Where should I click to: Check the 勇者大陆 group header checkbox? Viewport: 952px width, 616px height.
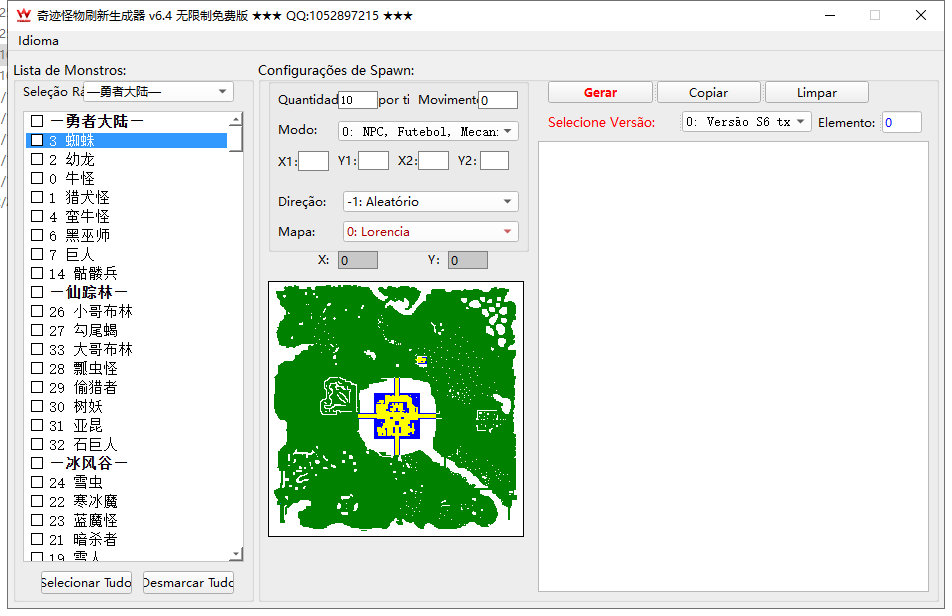point(37,121)
